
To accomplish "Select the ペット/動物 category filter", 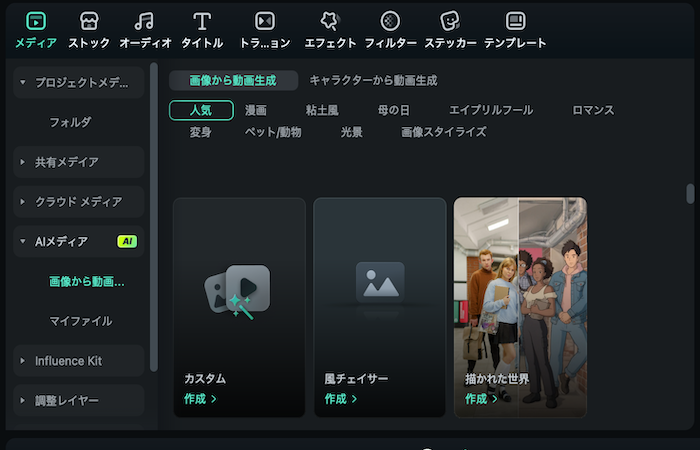I will click(x=273, y=132).
